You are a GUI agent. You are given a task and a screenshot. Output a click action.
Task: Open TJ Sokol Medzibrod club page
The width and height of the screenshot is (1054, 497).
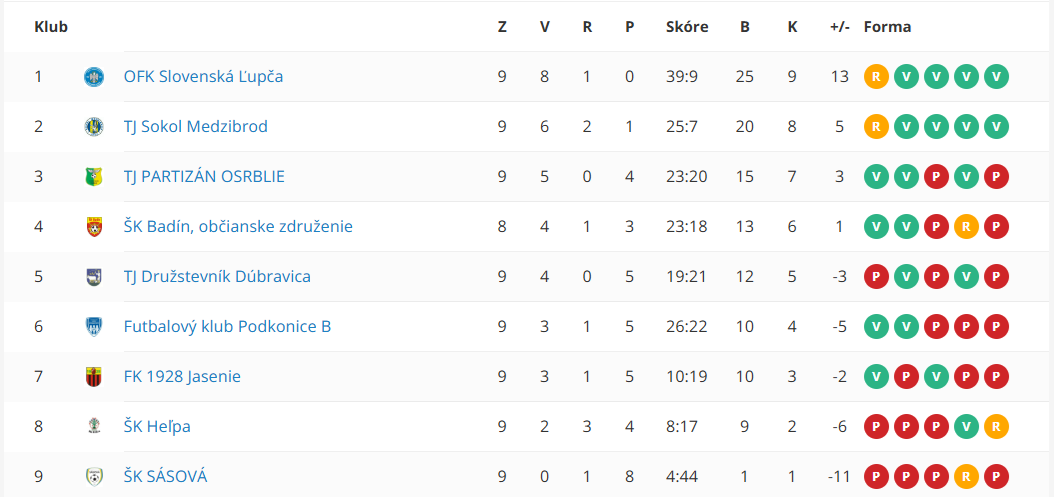coord(196,126)
